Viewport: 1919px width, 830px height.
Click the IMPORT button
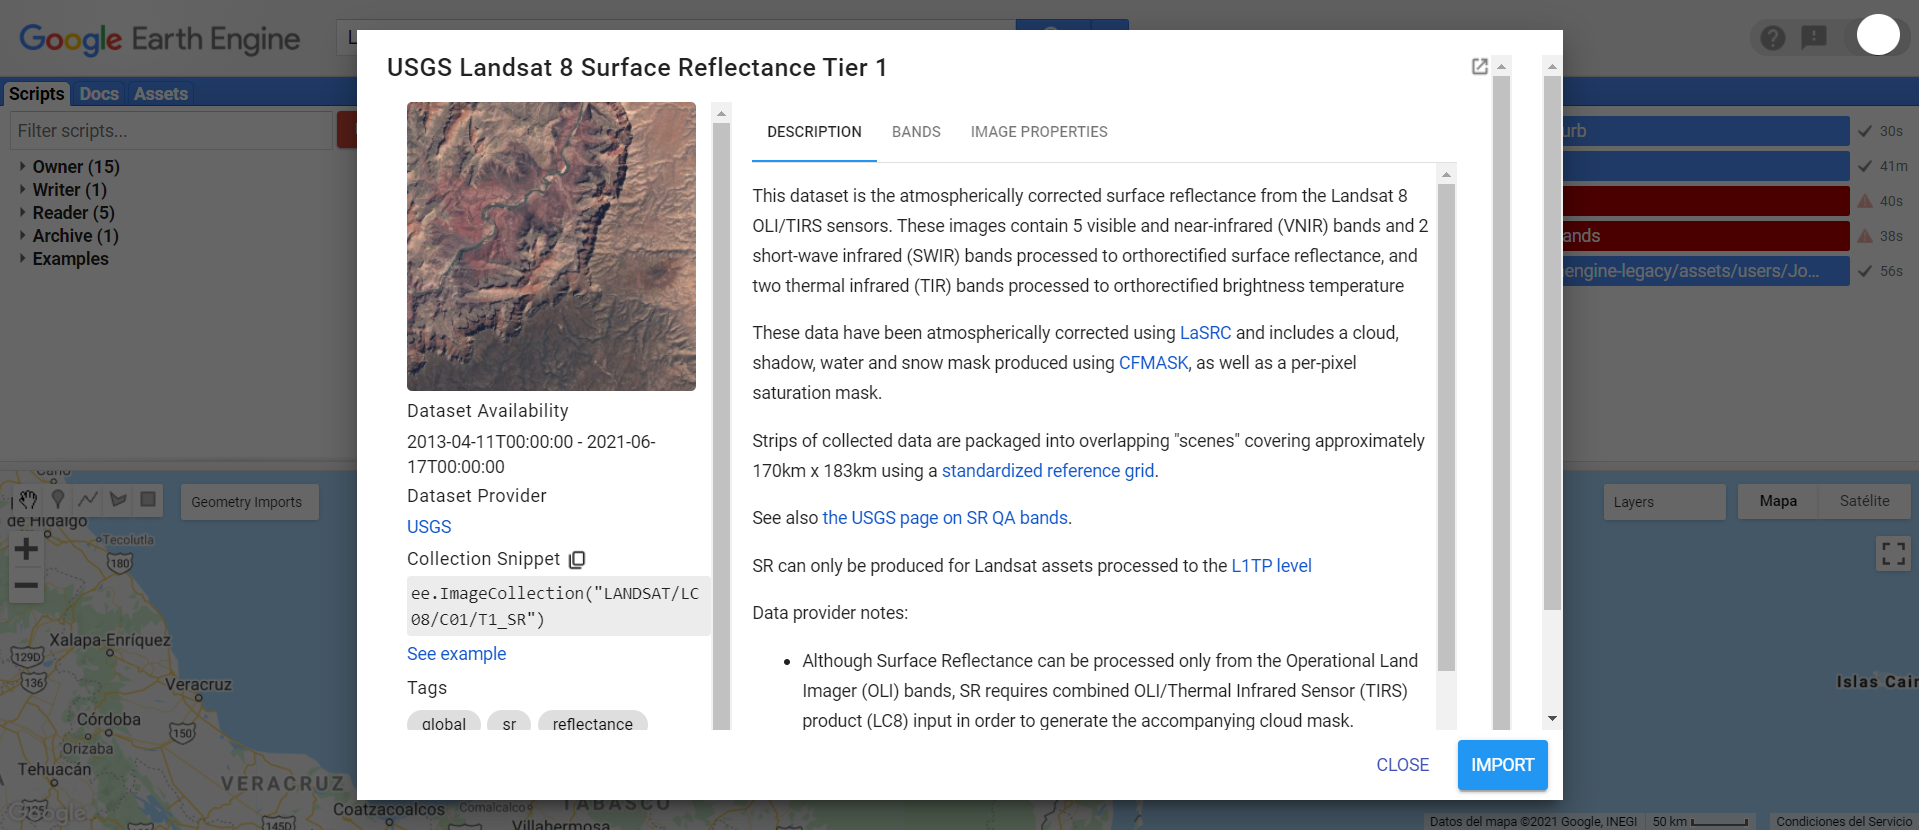tap(1503, 765)
